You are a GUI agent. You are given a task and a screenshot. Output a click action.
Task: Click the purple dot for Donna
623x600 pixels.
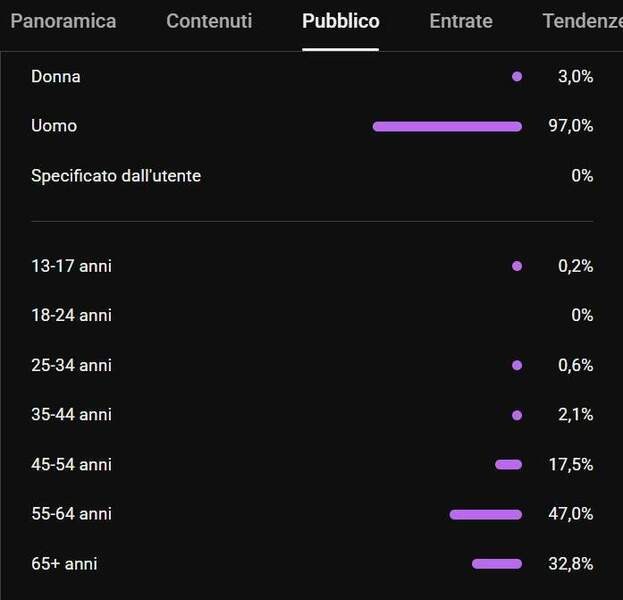click(x=517, y=76)
